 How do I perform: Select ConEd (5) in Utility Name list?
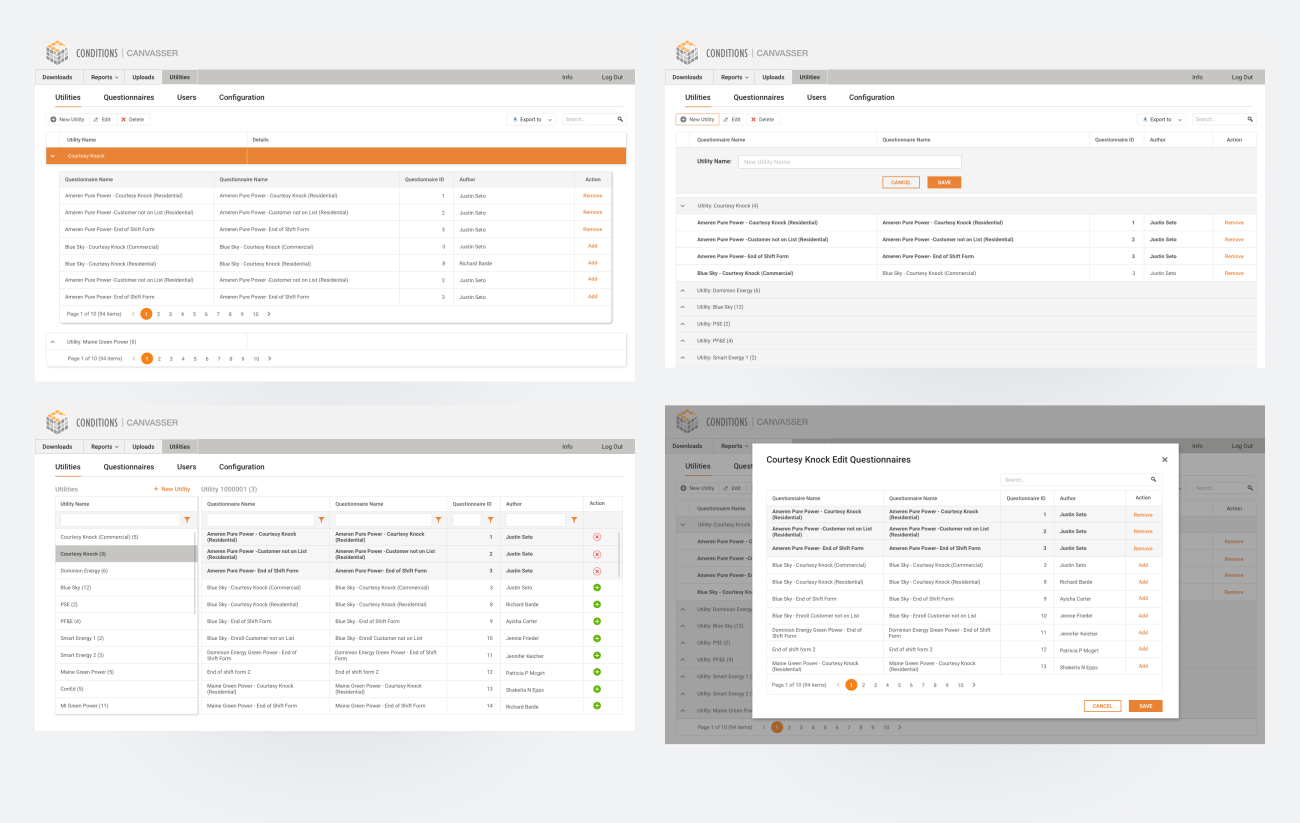click(126, 689)
